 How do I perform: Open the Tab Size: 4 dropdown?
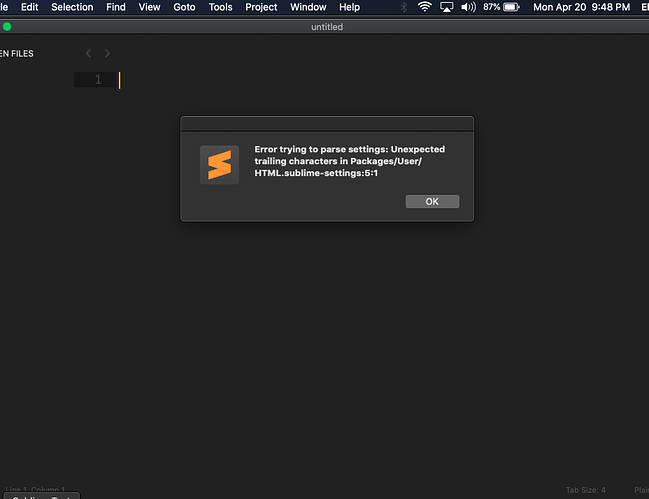coord(586,490)
